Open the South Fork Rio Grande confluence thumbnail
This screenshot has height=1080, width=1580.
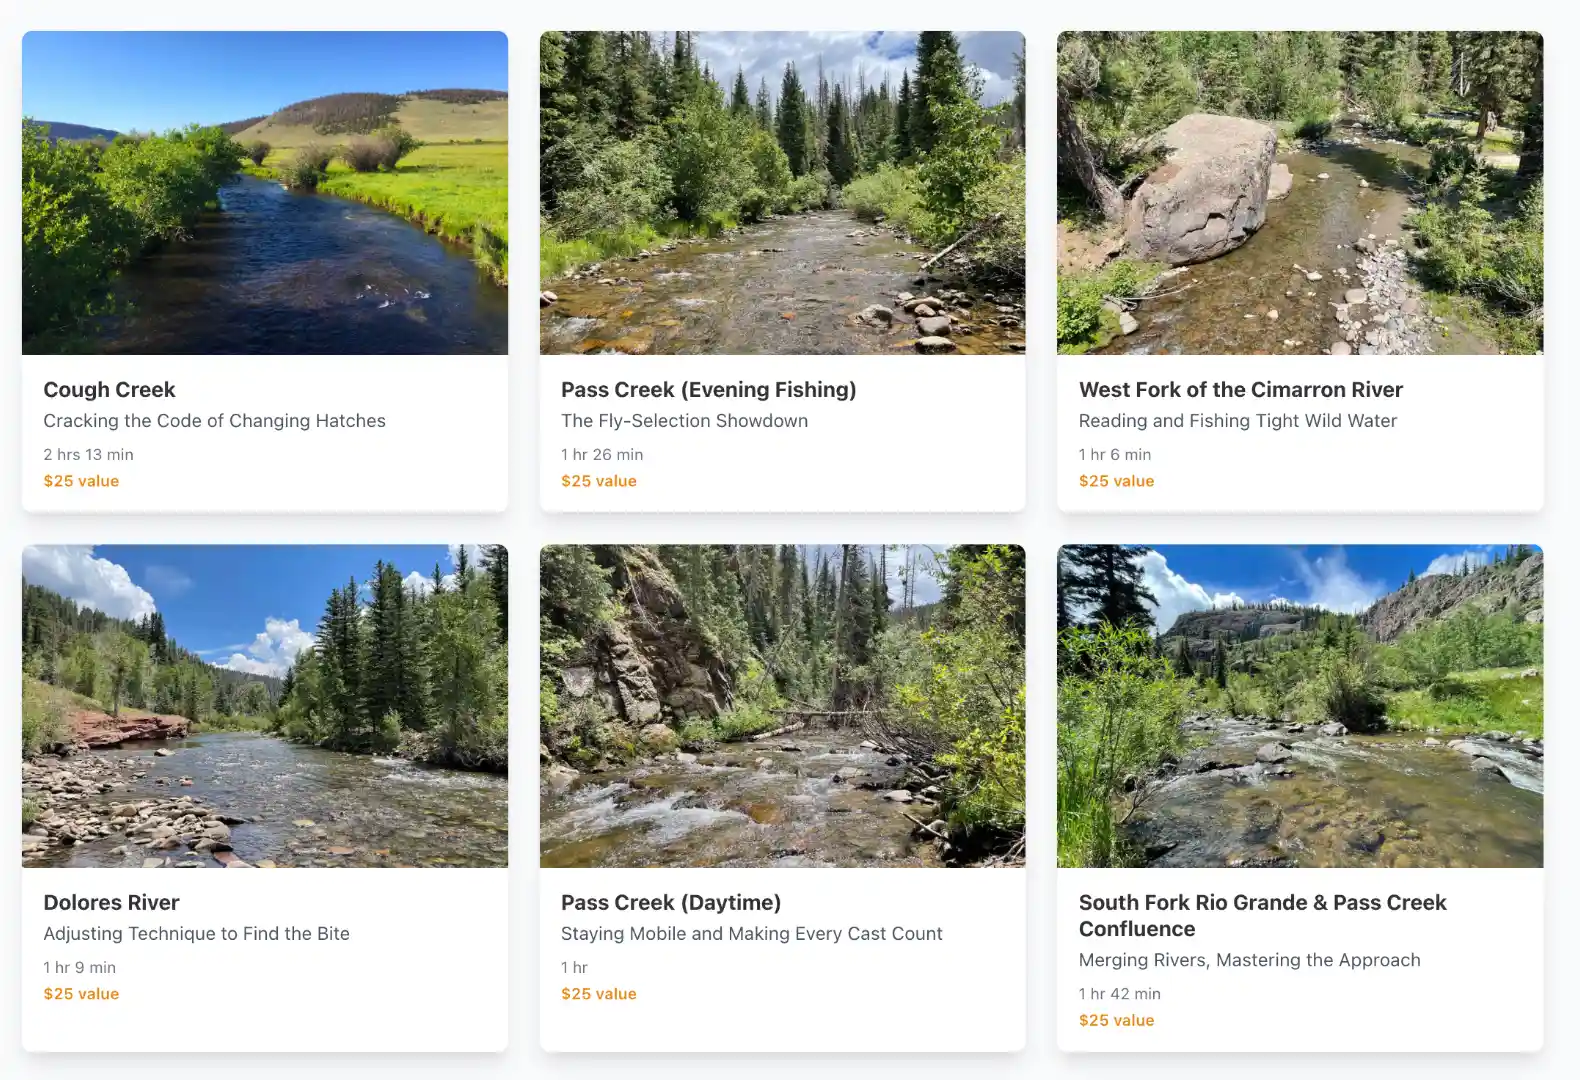click(1299, 705)
